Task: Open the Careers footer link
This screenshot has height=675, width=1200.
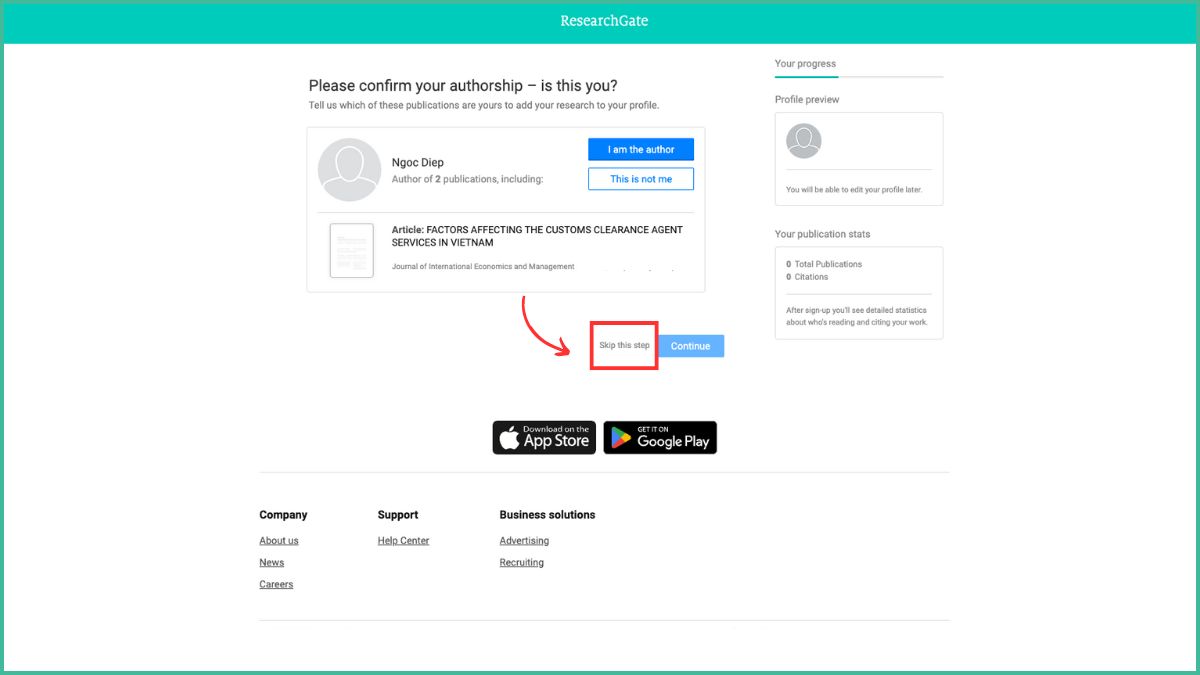Action: point(276,585)
